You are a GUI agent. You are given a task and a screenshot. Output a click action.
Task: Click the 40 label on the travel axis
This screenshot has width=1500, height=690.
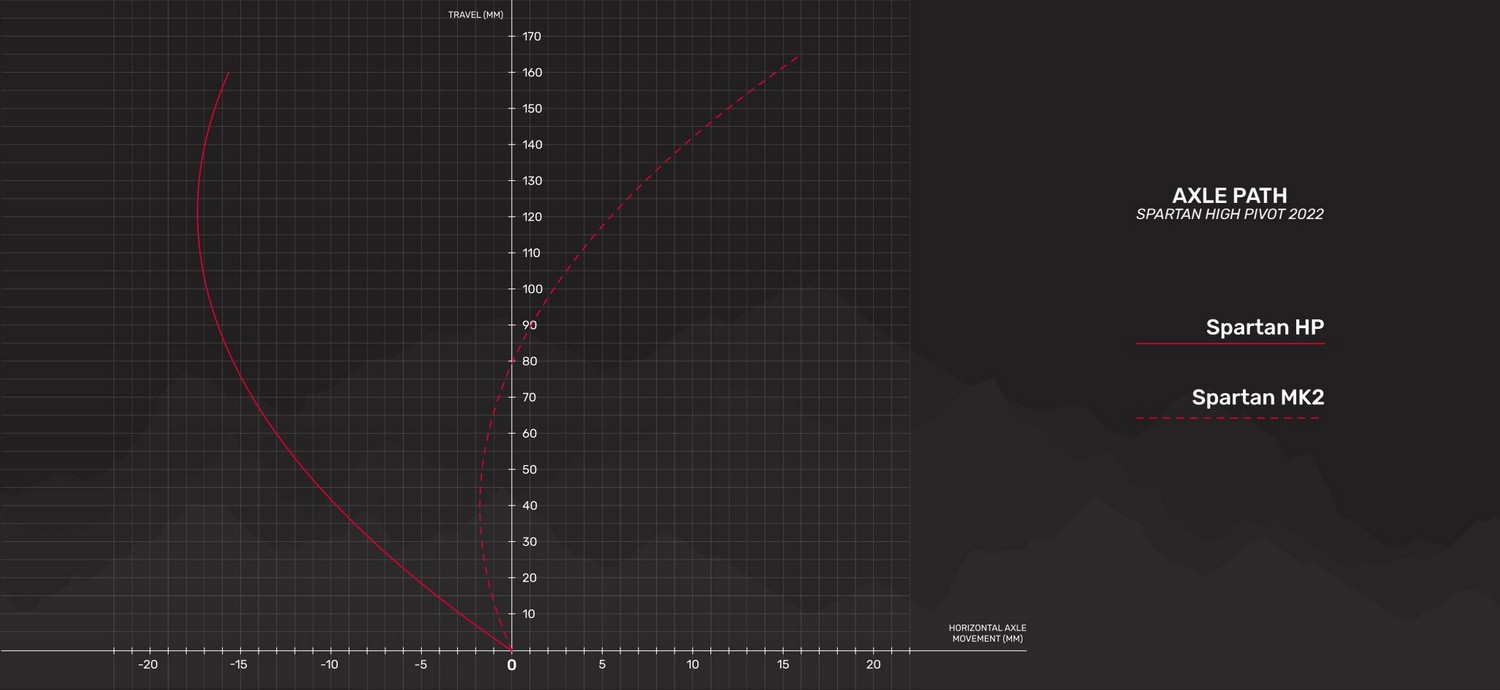(530, 505)
